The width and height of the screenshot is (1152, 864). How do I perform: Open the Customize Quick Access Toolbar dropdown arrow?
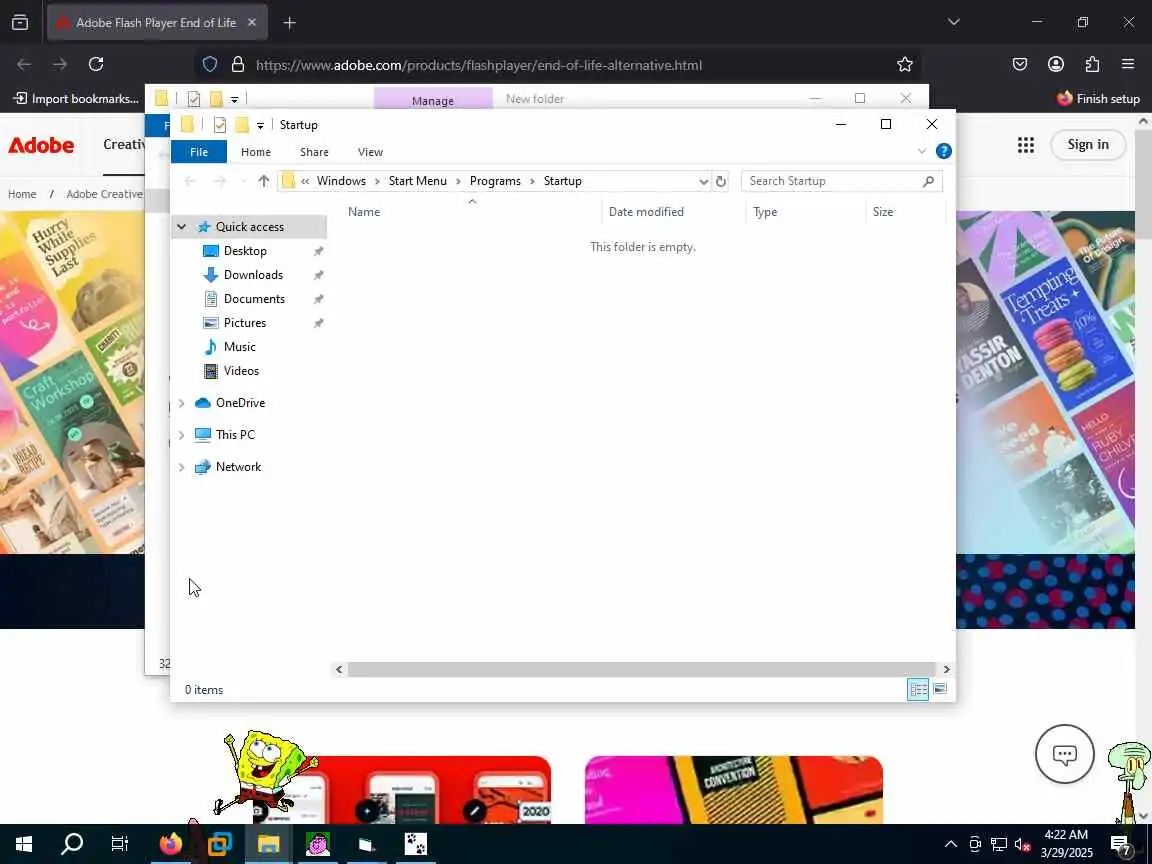pos(260,126)
